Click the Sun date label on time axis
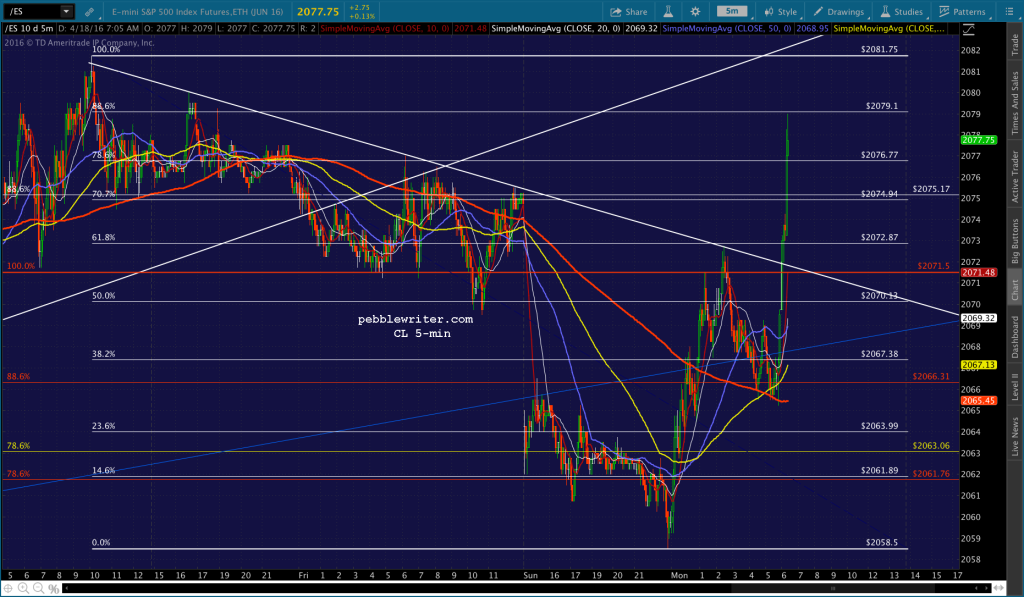Screen dimensions: 1024x597 pos(530,575)
